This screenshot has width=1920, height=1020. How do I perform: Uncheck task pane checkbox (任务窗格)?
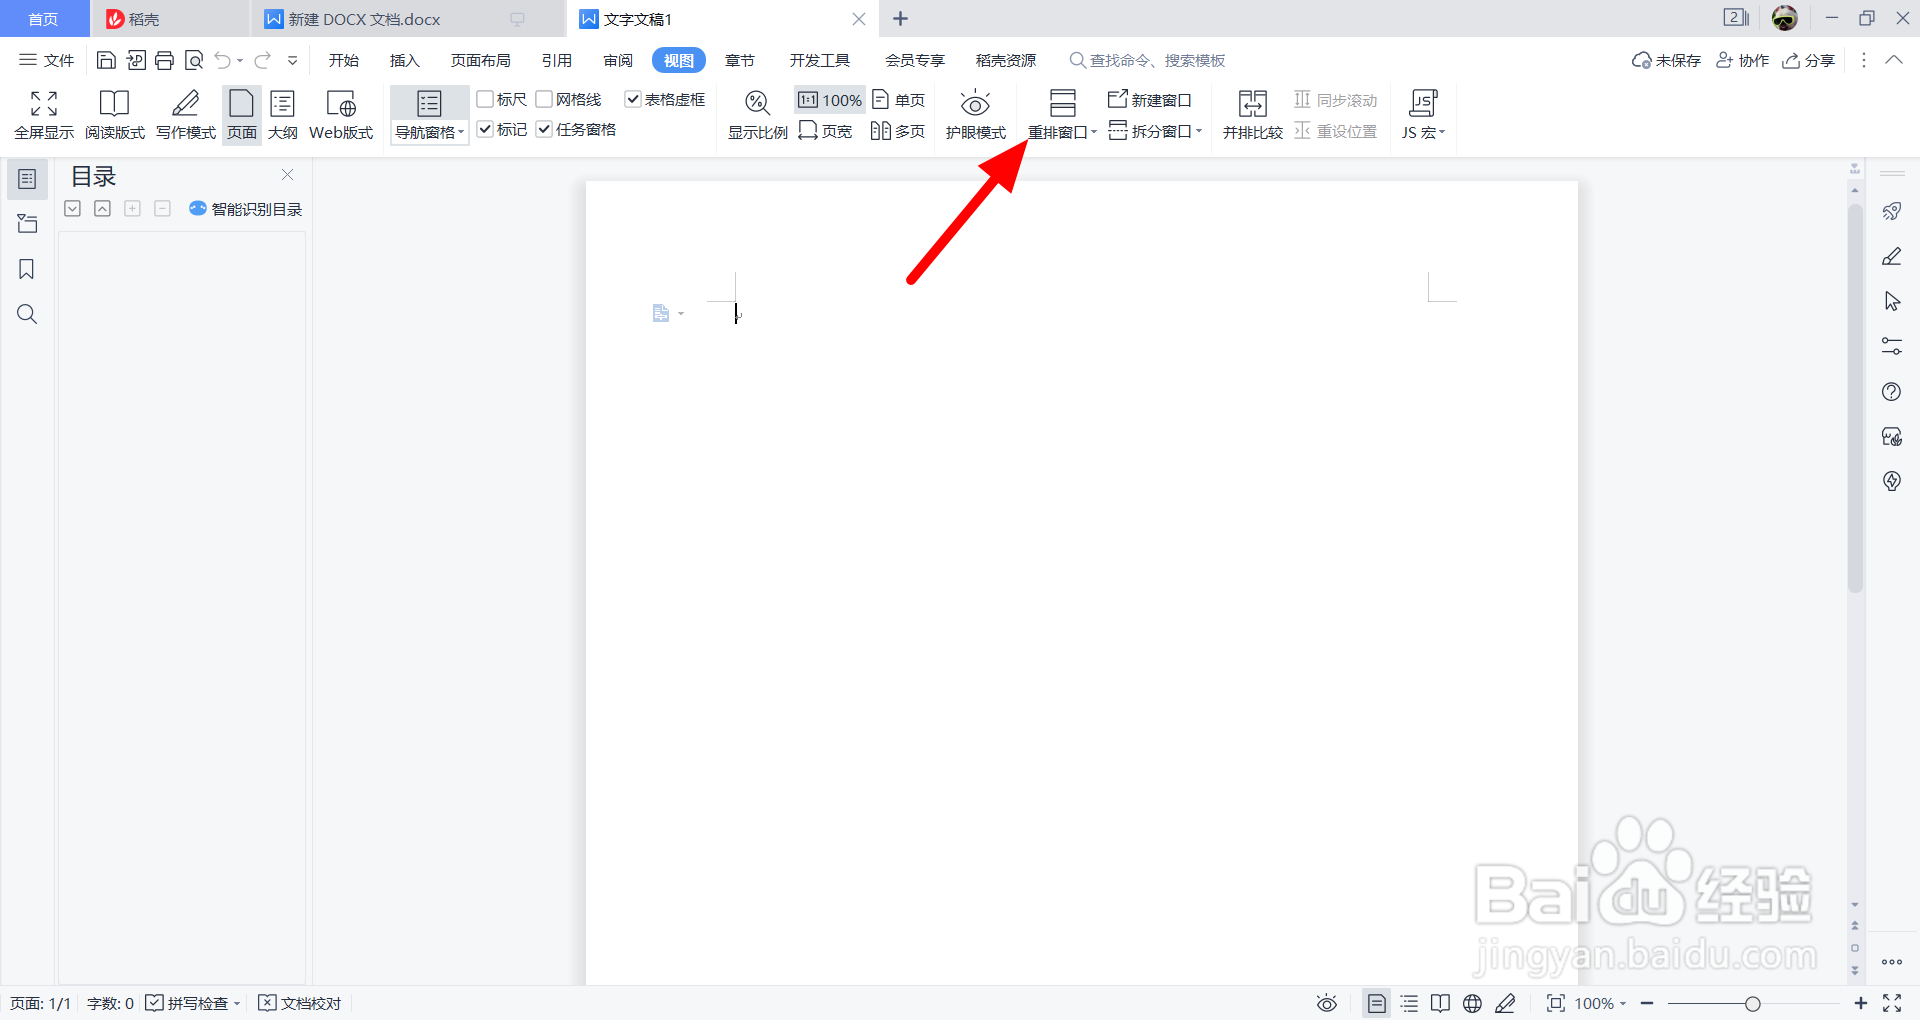tap(544, 129)
